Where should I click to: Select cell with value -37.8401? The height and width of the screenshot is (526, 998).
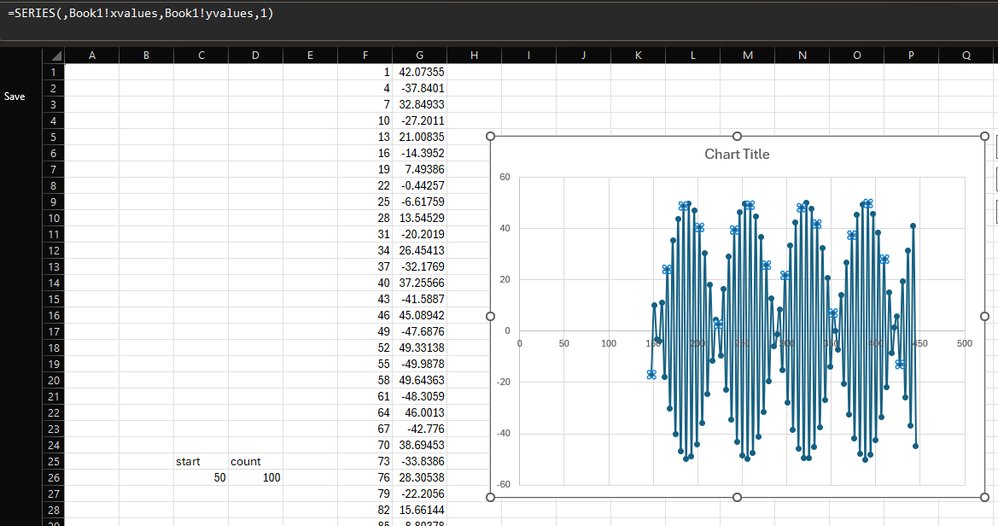pos(419,88)
